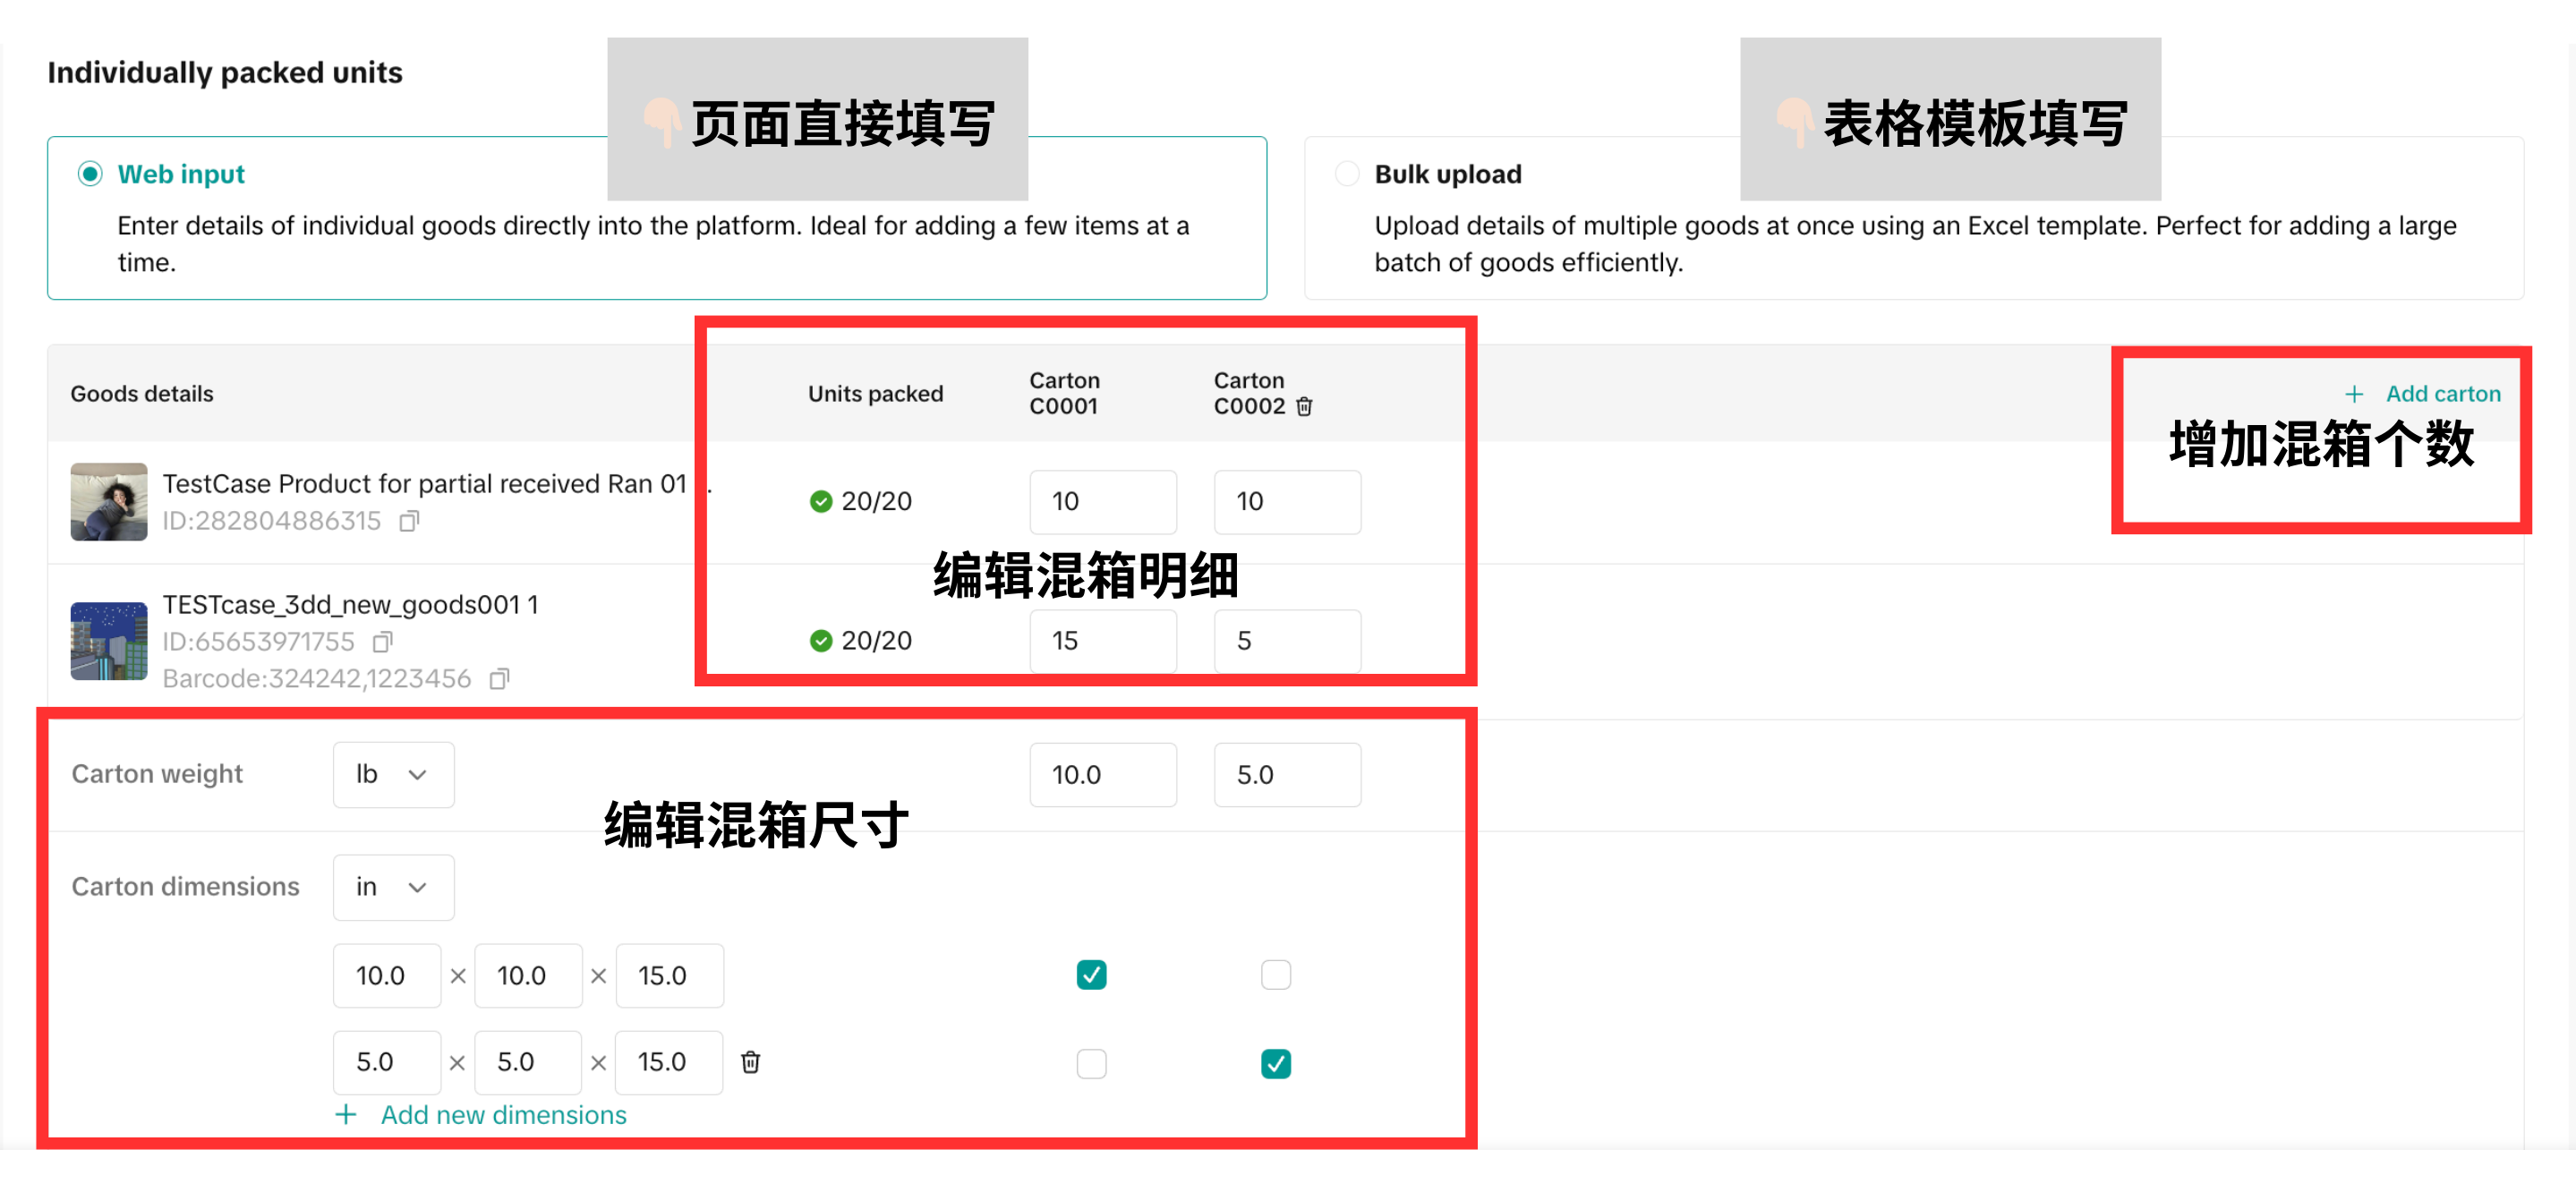
Task: Copy product ID 65653971755
Action: pyautogui.click(x=382, y=642)
